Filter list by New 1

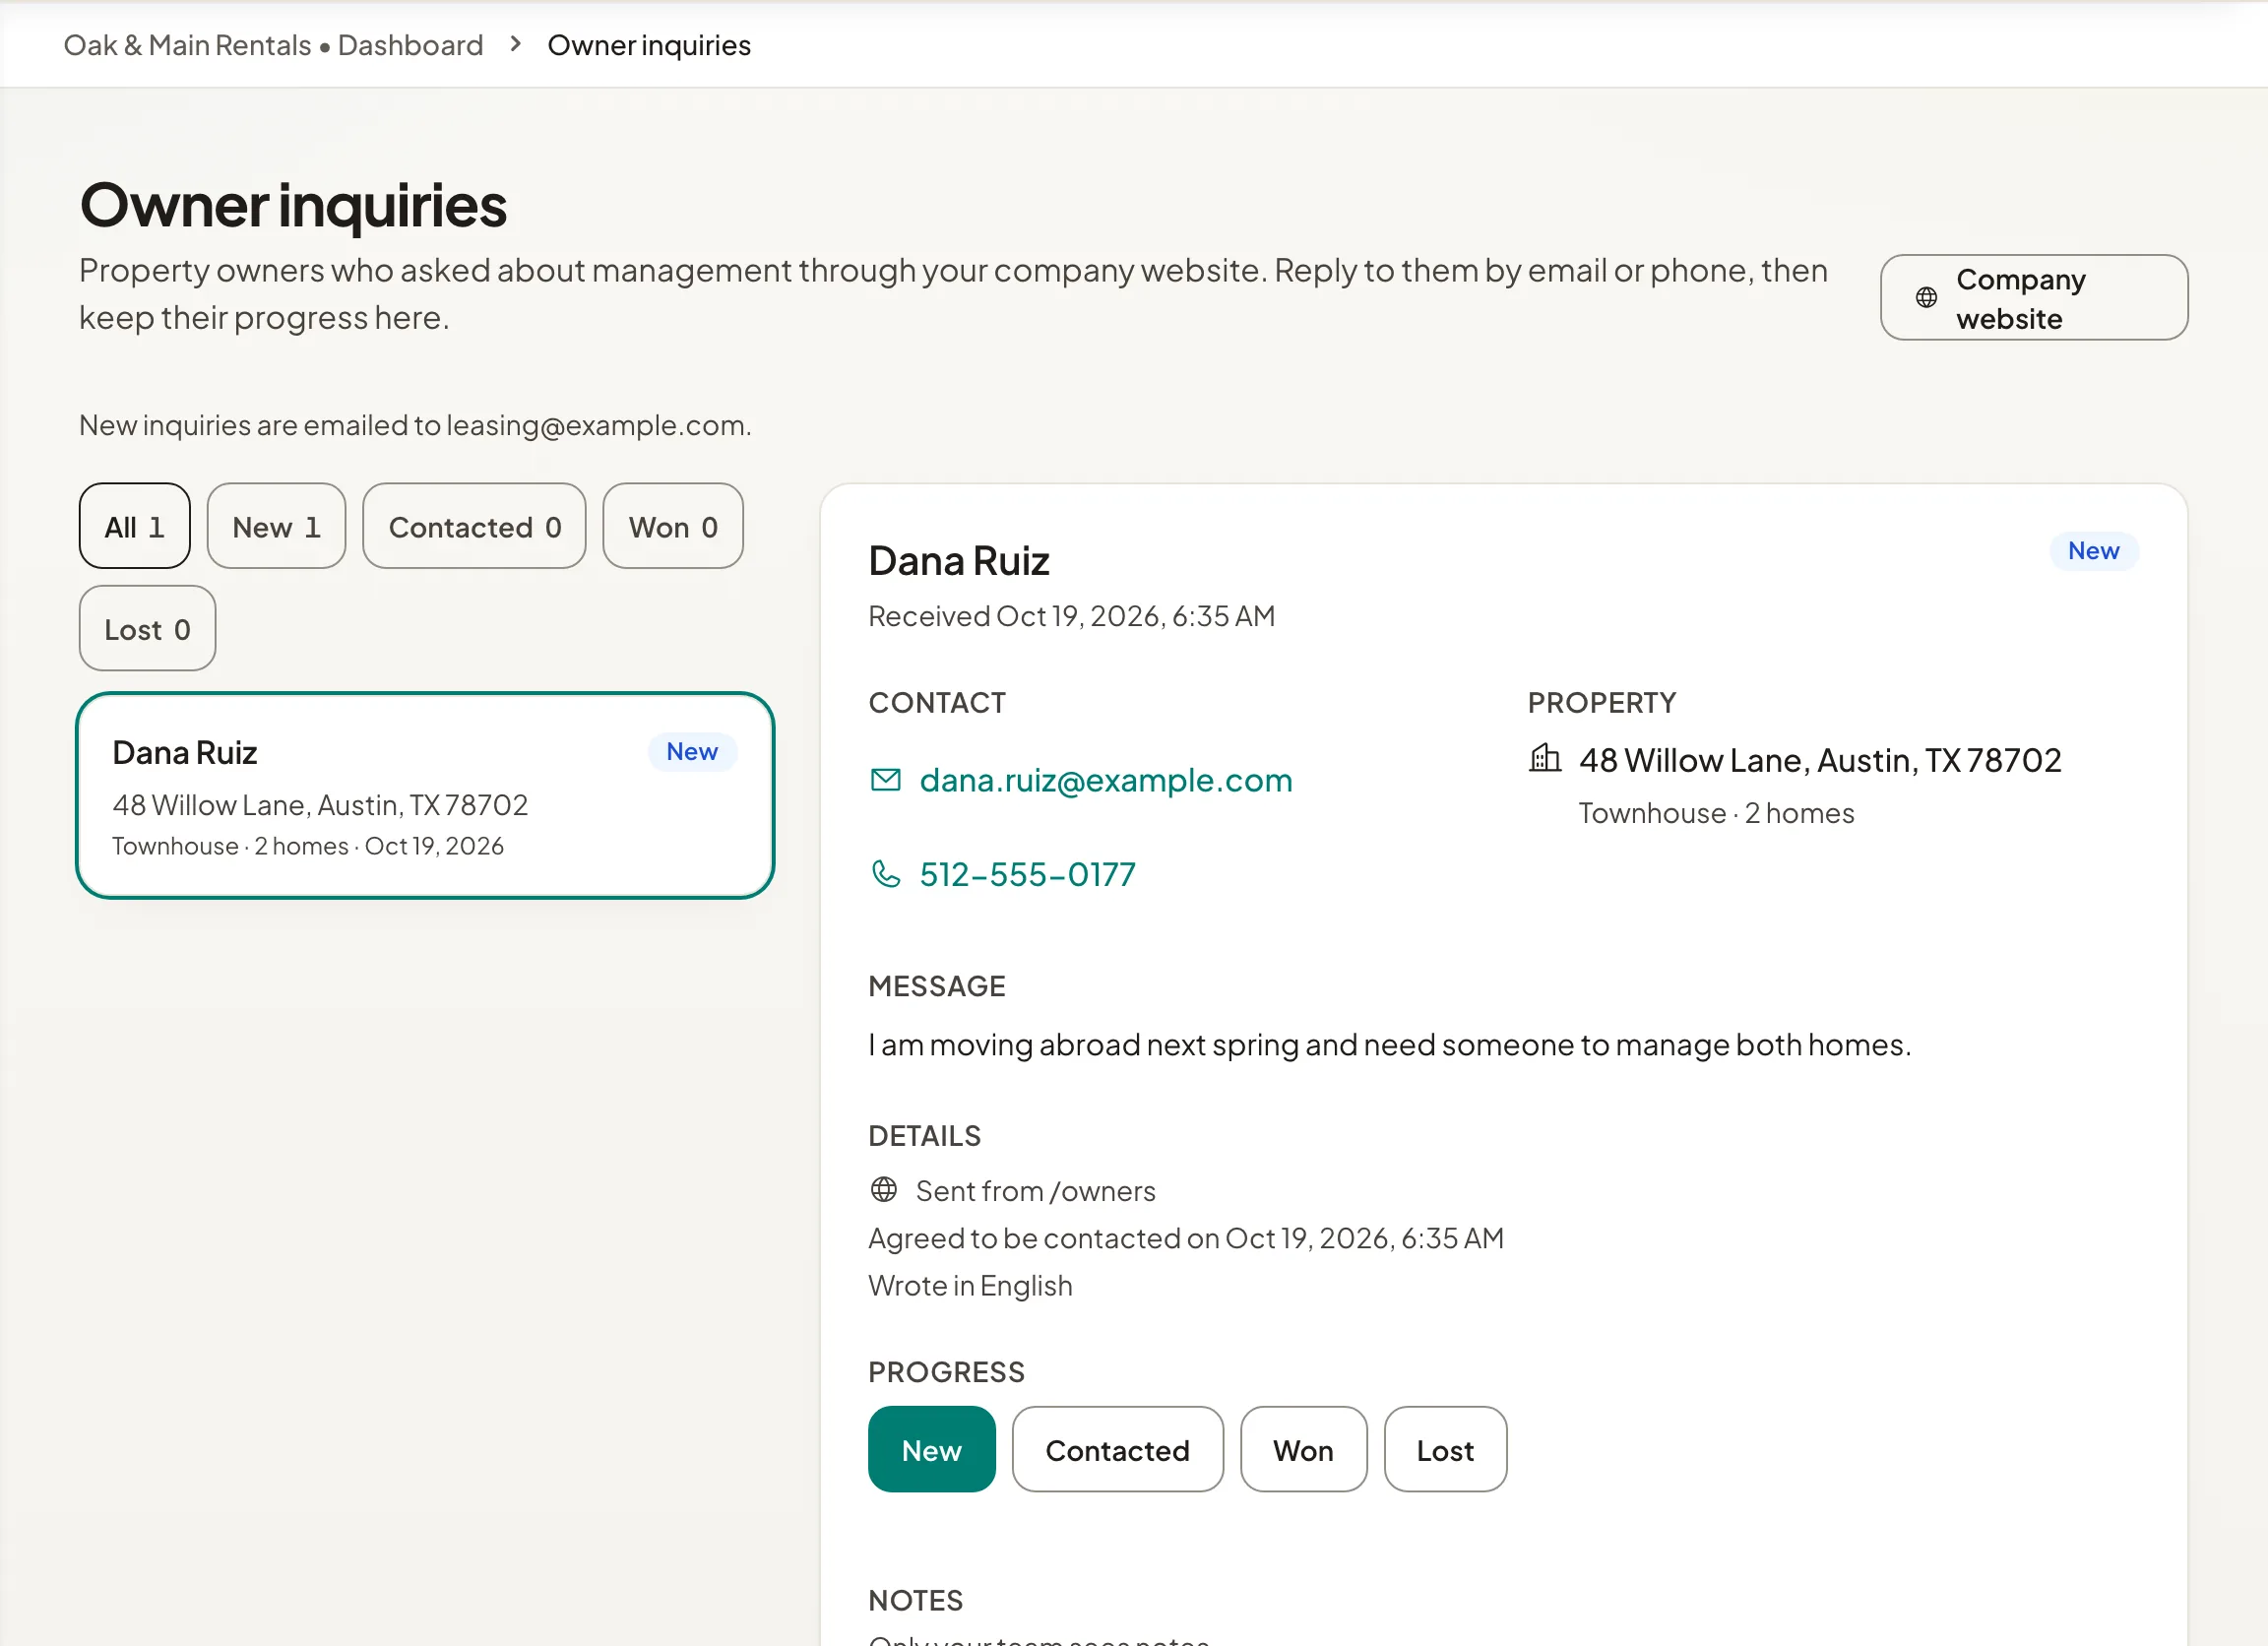pos(276,526)
